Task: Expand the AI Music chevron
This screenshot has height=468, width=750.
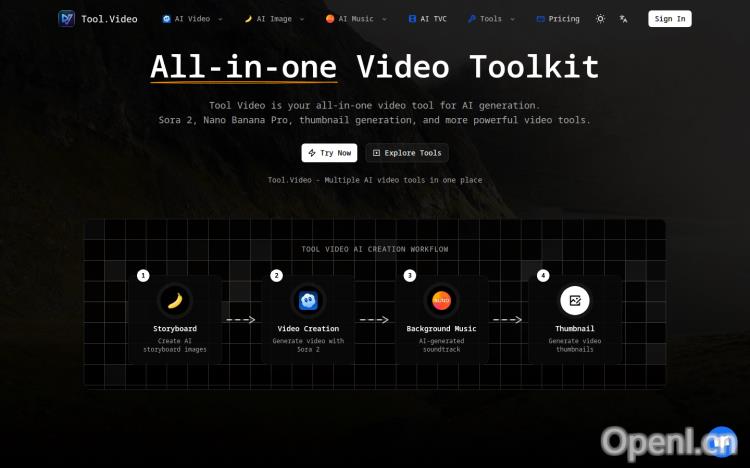Action: click(384, 19)
